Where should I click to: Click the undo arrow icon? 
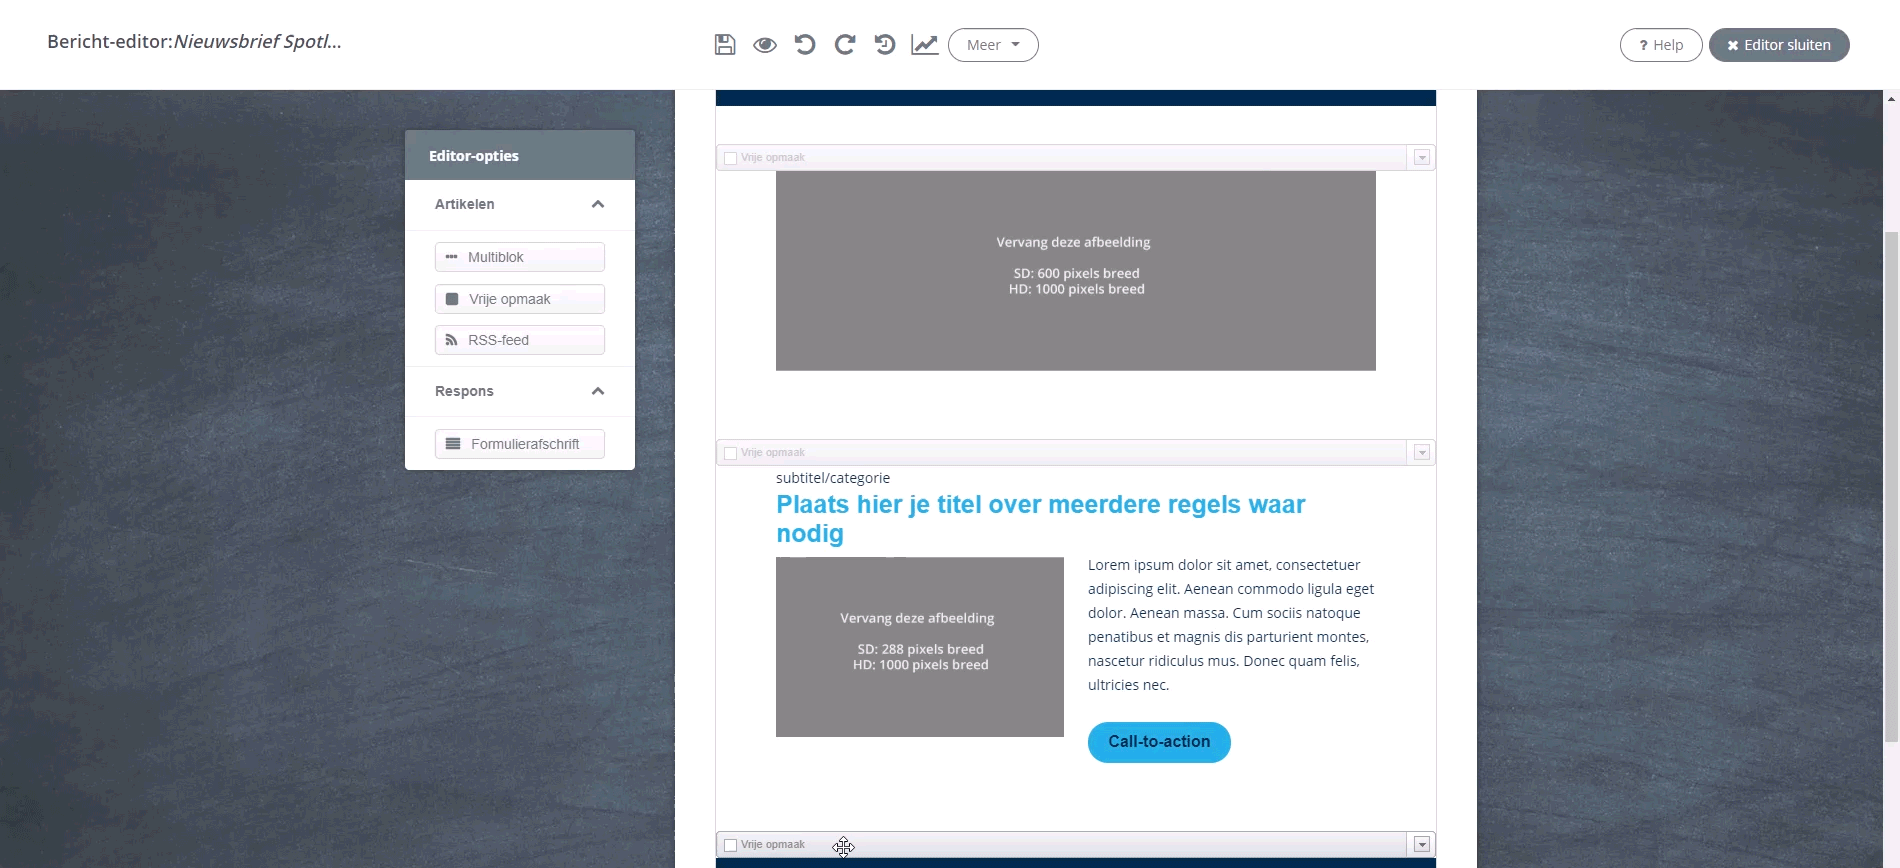[x=805, y=45]
